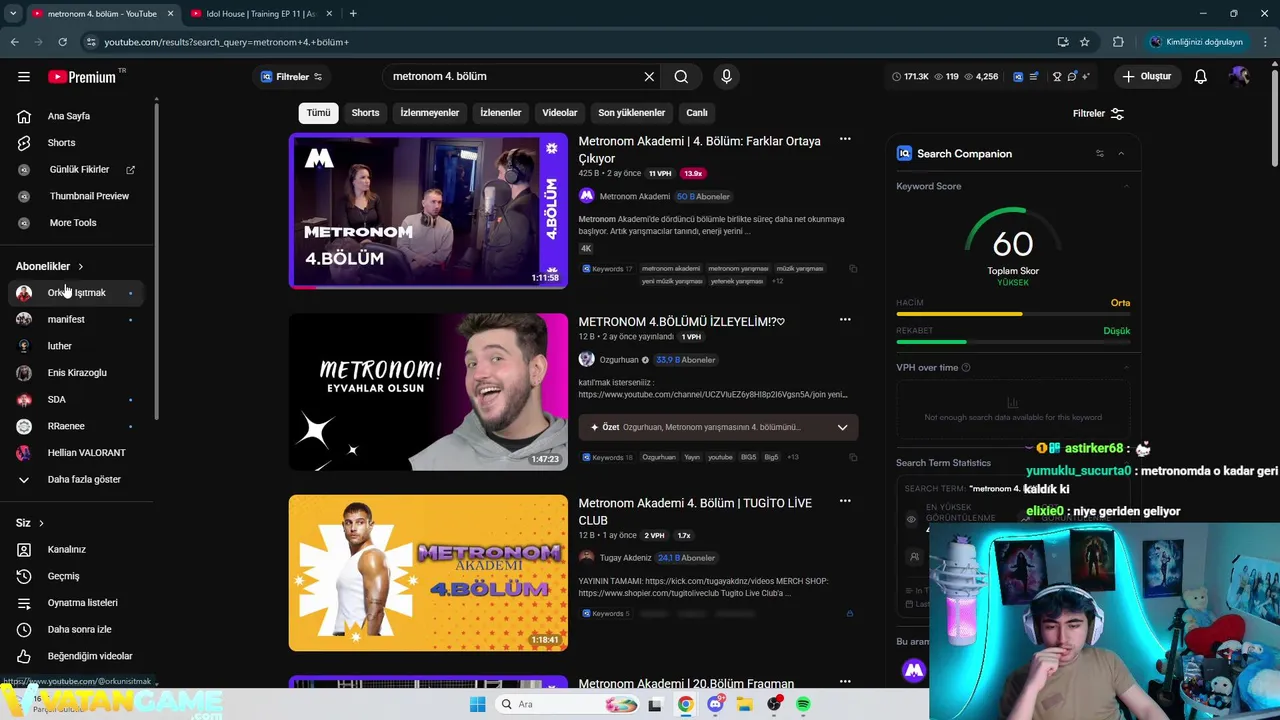Open Search Companion settings sliders icon

coord(1099,153)
